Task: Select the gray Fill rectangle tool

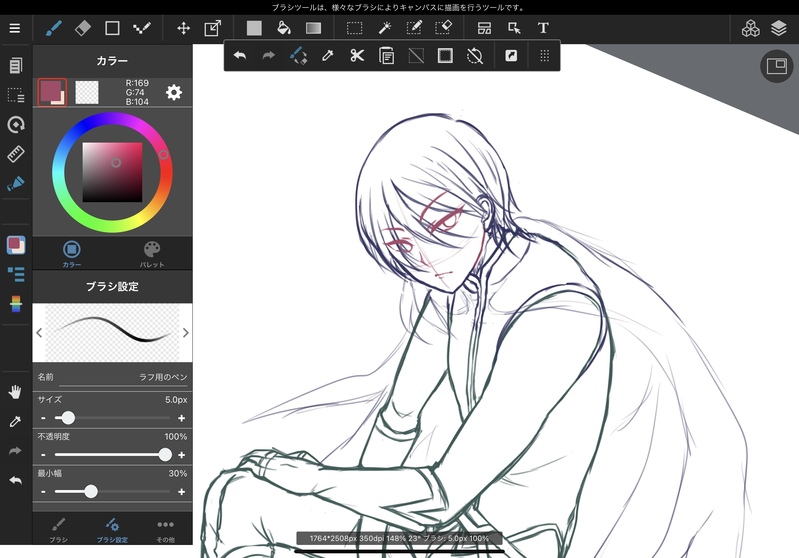Action: click(254, 28)
